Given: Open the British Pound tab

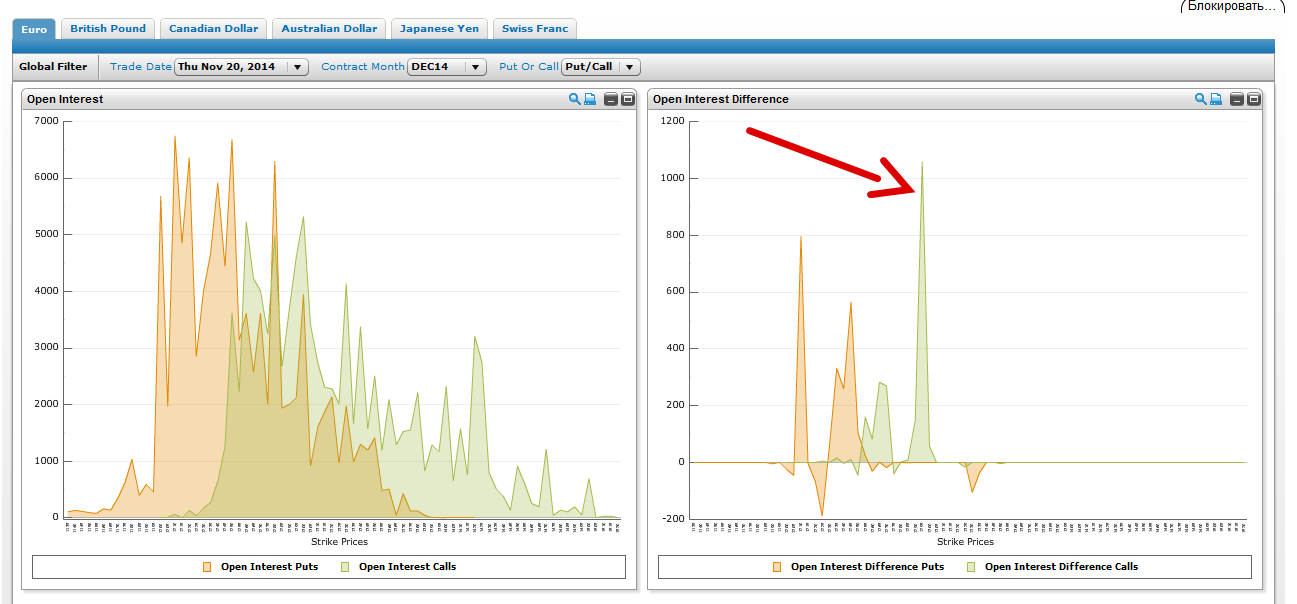Looking at the screenshot, I should click(108, 29).
